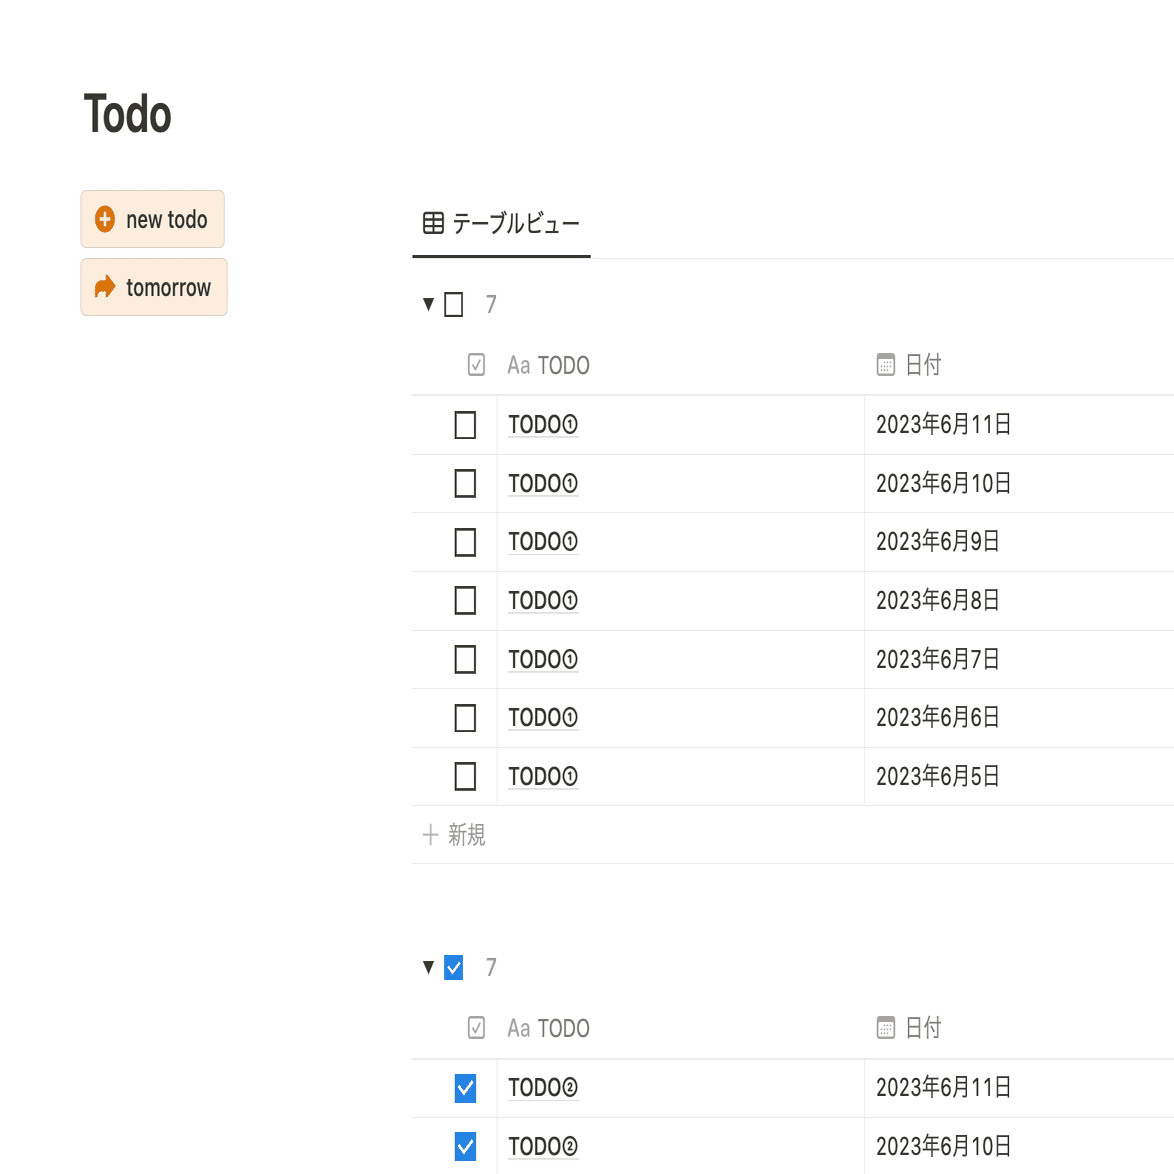
Task: Click the unchecked group header checkbox value
Action: pos(454,305)
